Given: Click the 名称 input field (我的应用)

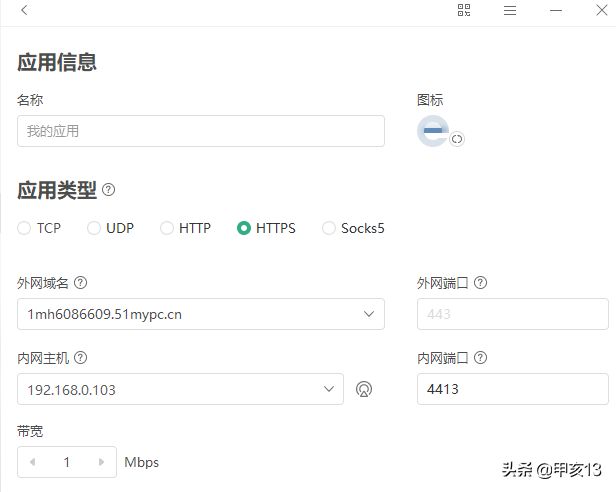Looking at the screenshot, I should [201, 131].
